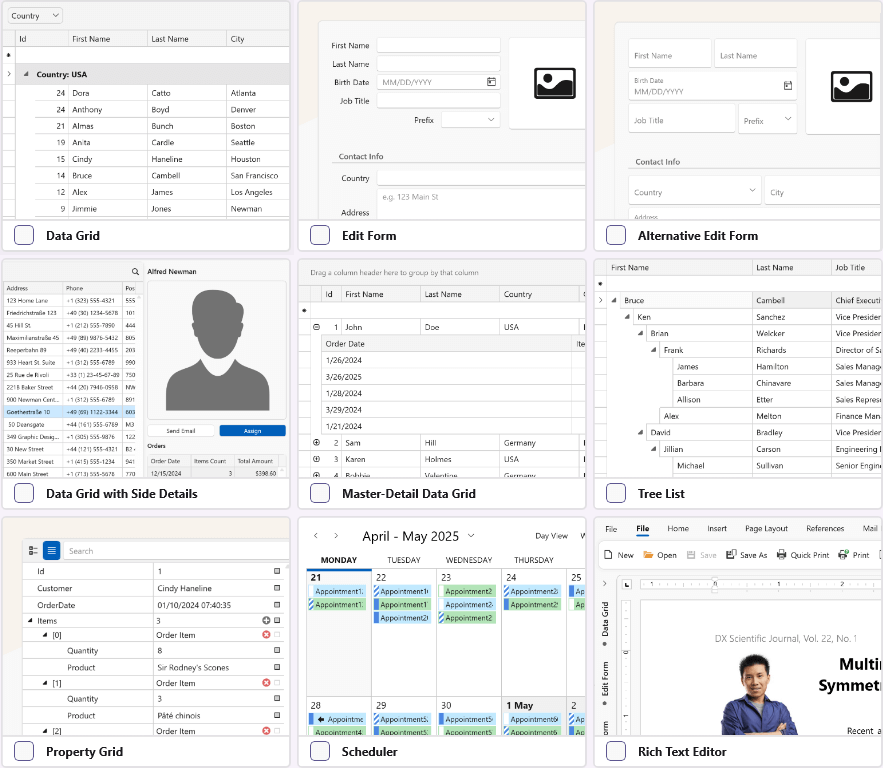Open the calendar picker on Birth Date field
The image size is (883, 768).
pyautogui.click(x=493, y=80)
